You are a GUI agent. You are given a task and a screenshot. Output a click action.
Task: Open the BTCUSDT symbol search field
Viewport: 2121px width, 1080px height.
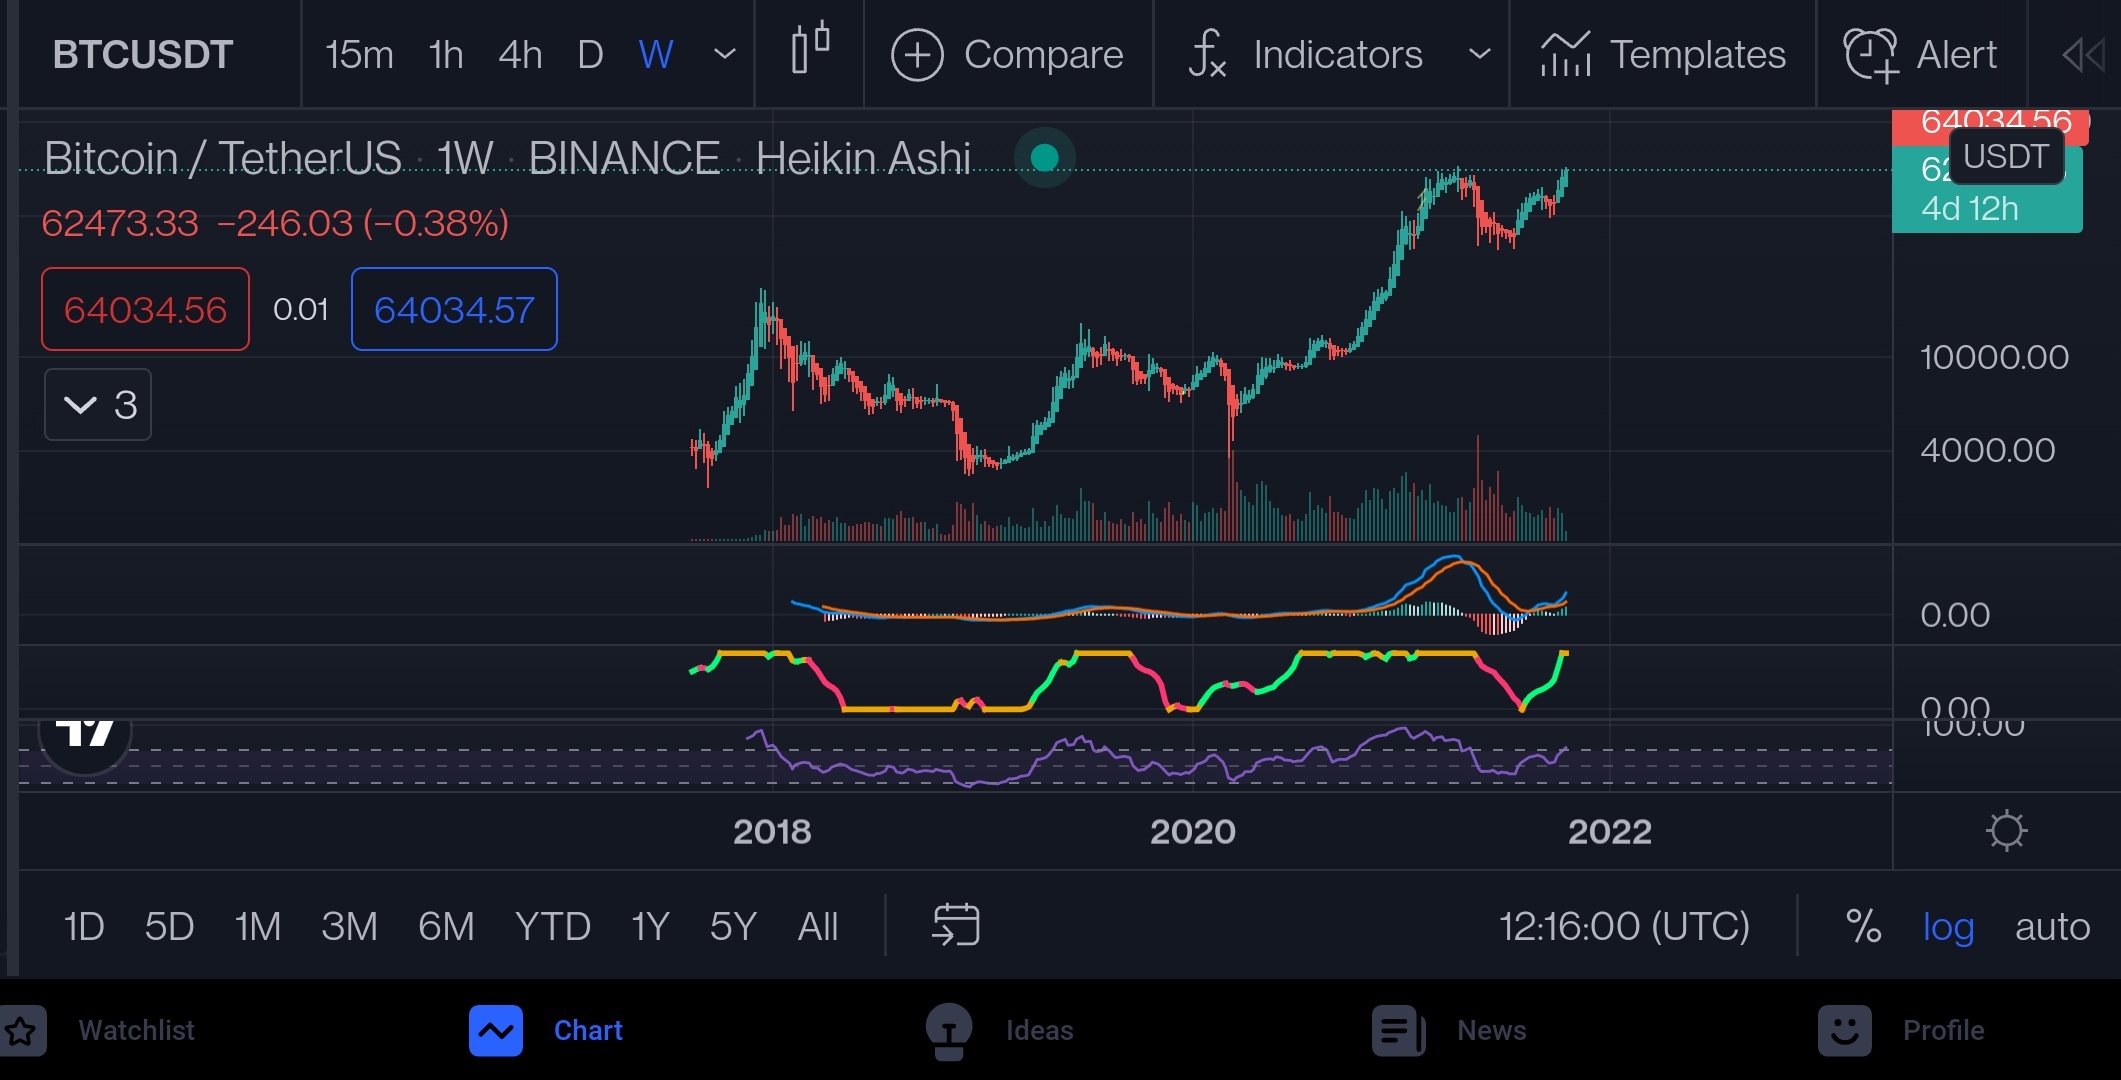tap(143, 55)
